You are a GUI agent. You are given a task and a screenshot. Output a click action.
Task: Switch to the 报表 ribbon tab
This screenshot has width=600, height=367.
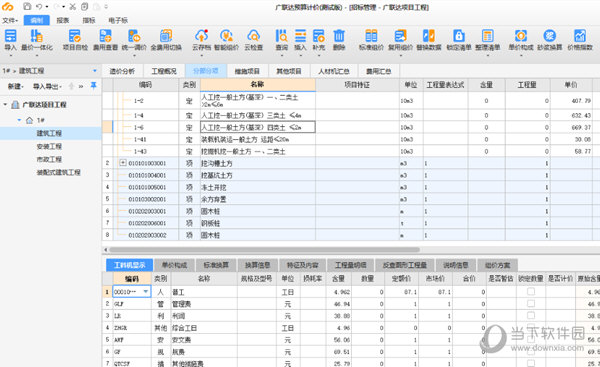pos(63,20)
